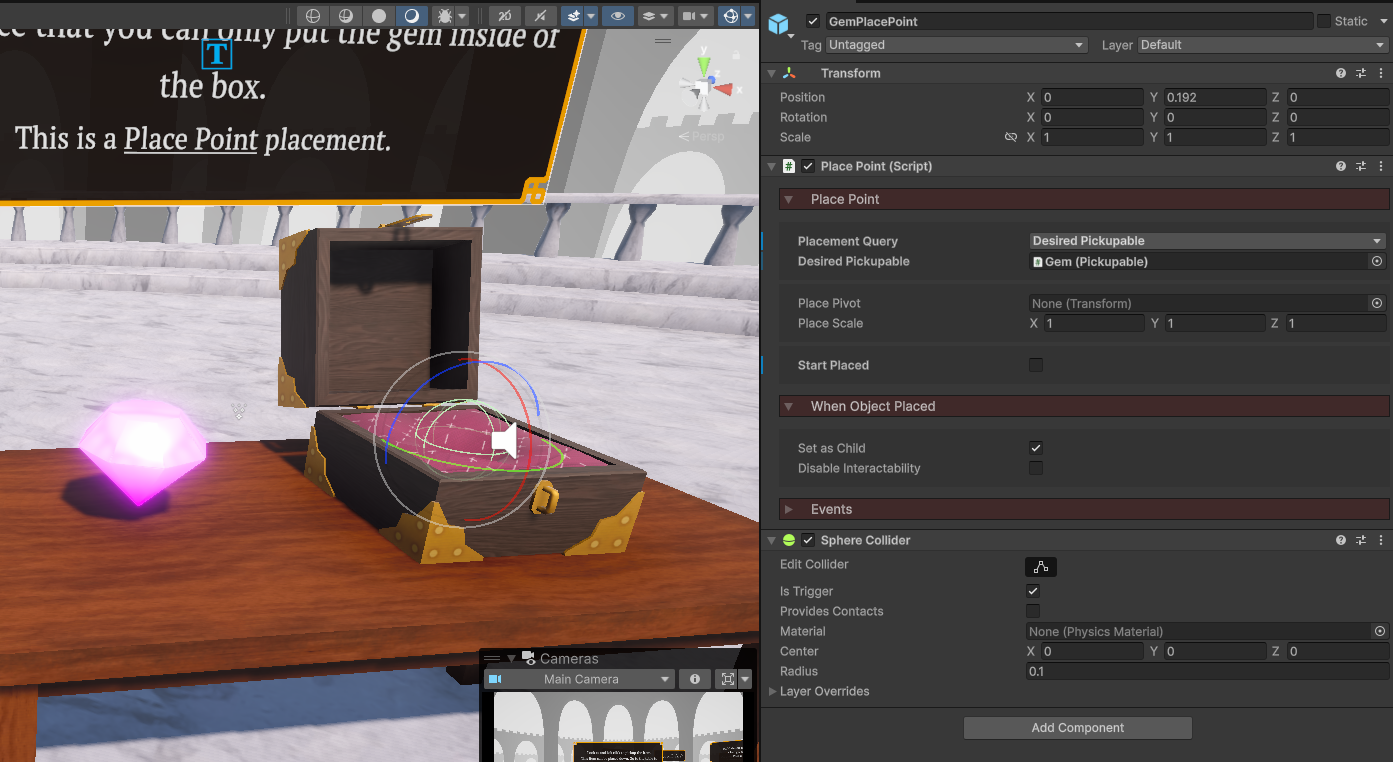Uncheck the Set as Child checkbox

pyautogui.click(x=1036, y=448)
